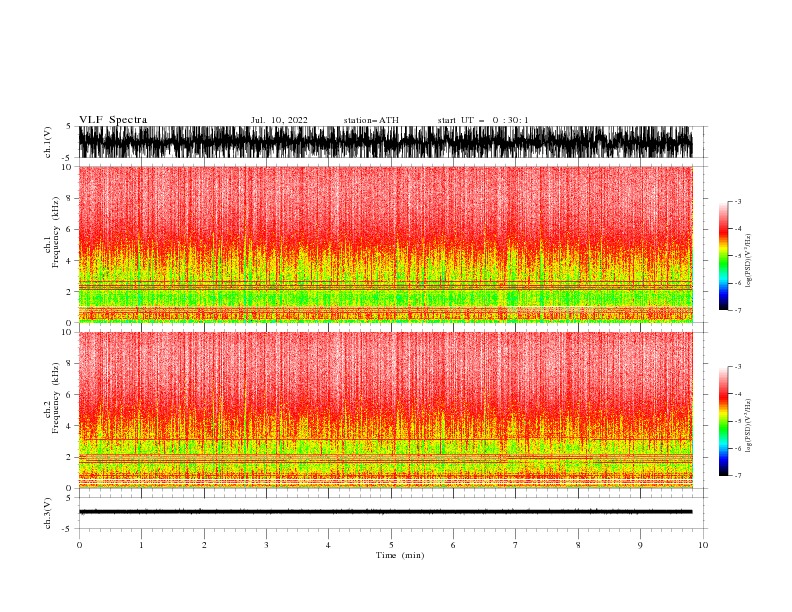Click the "ch.3(V)" axis label
Screen dimensions: 792x612
pos(48,513)
